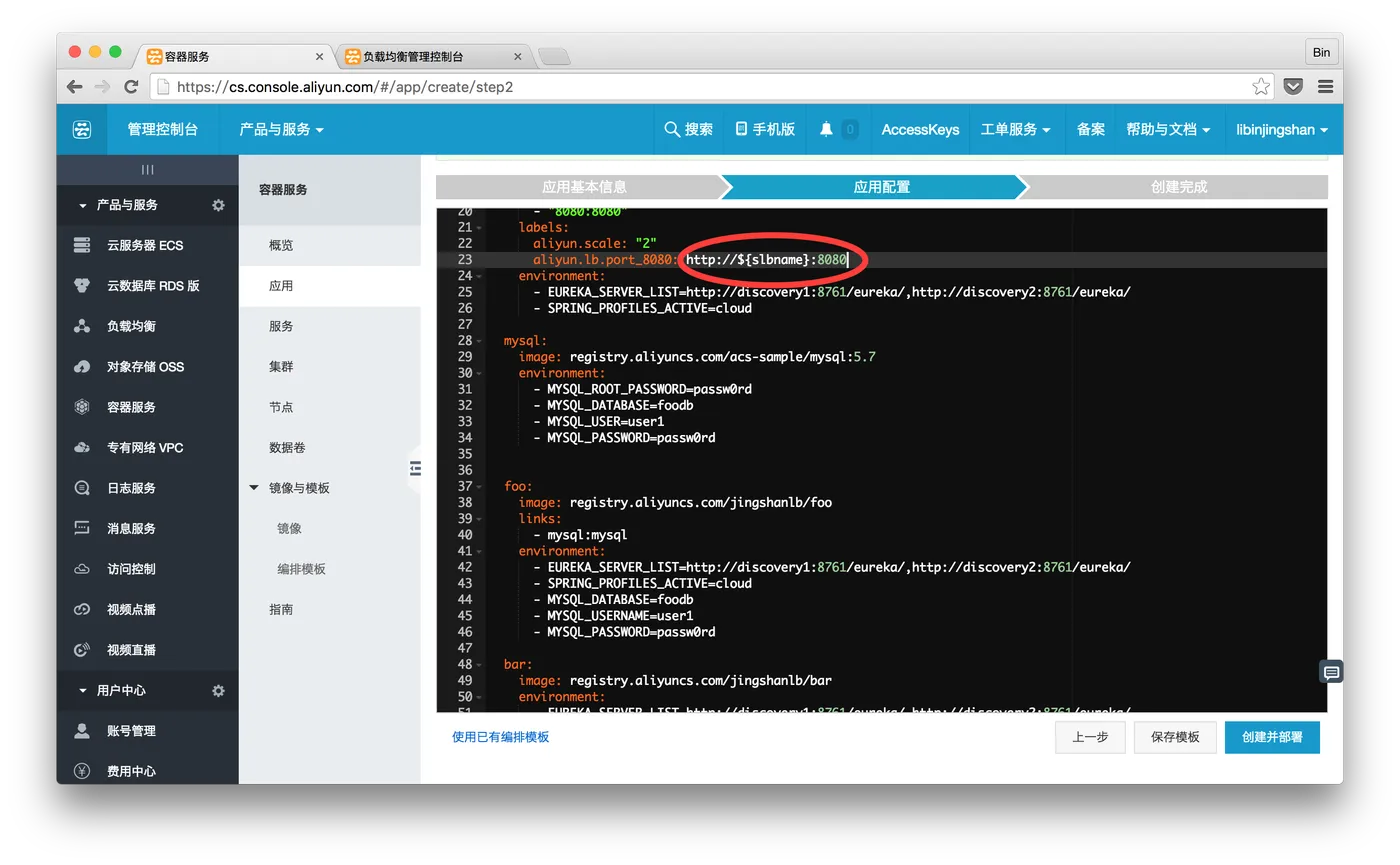This screenshot has width=1400, height=865.
Task: Click the load balancer (负载均衡) sidebar icon
Action: pyautogui.click(x=82, y=326)
